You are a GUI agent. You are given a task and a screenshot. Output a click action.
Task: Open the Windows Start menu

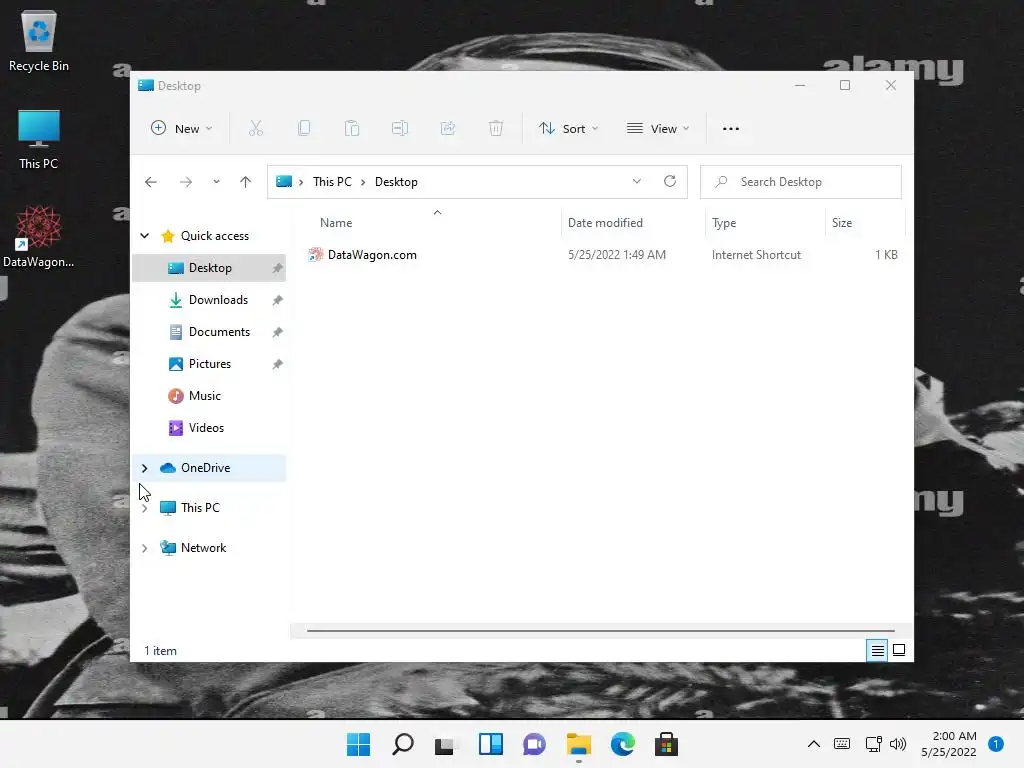pos(358,744)
